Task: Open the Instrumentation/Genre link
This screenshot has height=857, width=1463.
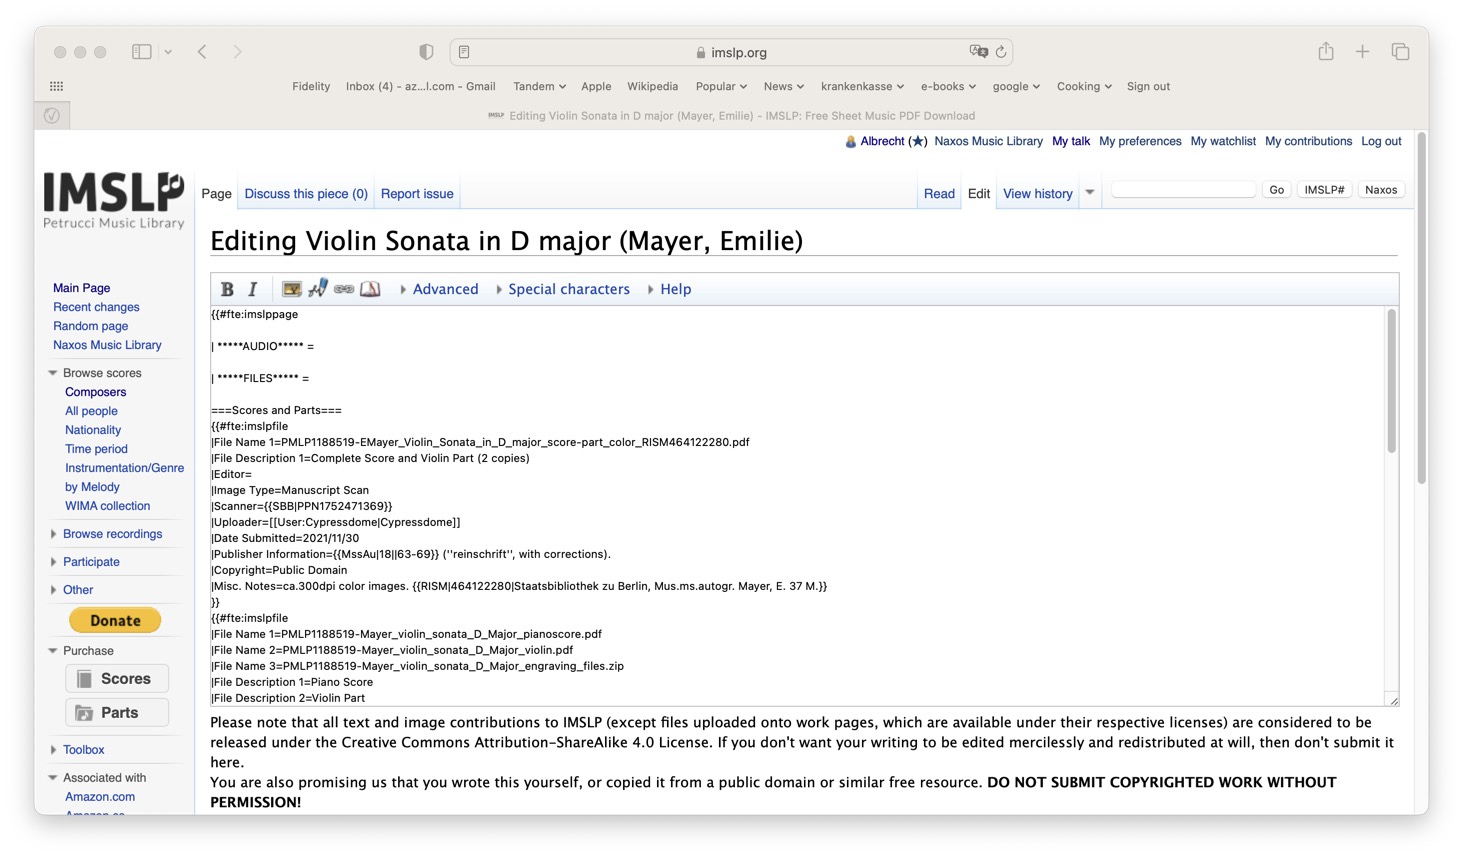Action: (125, 468)
